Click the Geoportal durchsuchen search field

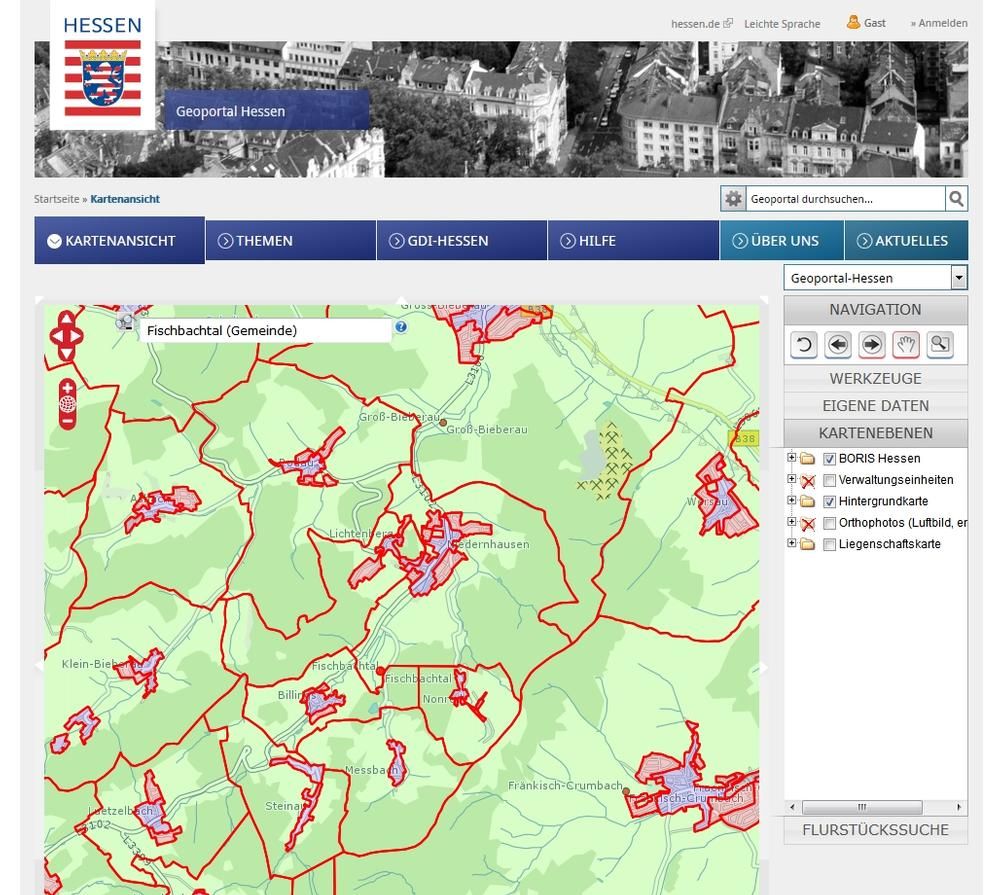tap(845, 199)
